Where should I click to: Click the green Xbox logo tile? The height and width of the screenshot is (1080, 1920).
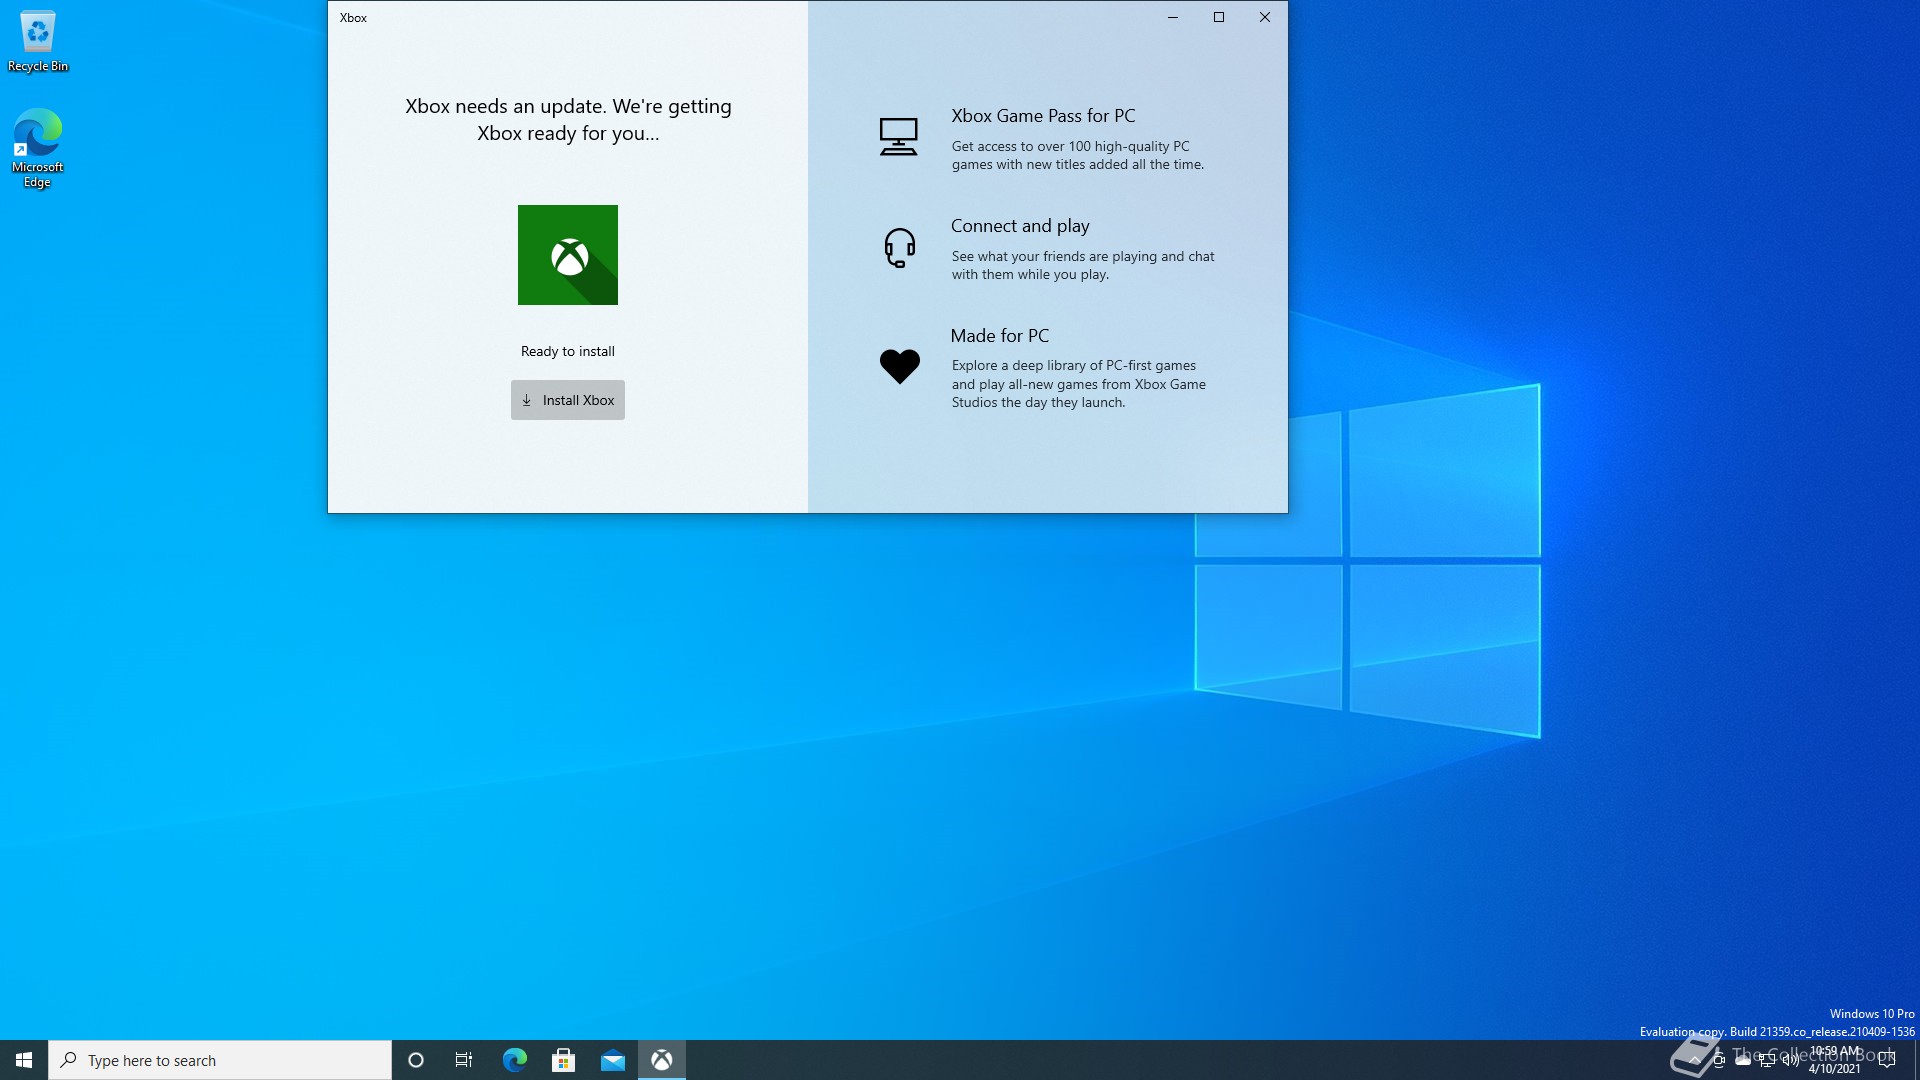[568, 255]
